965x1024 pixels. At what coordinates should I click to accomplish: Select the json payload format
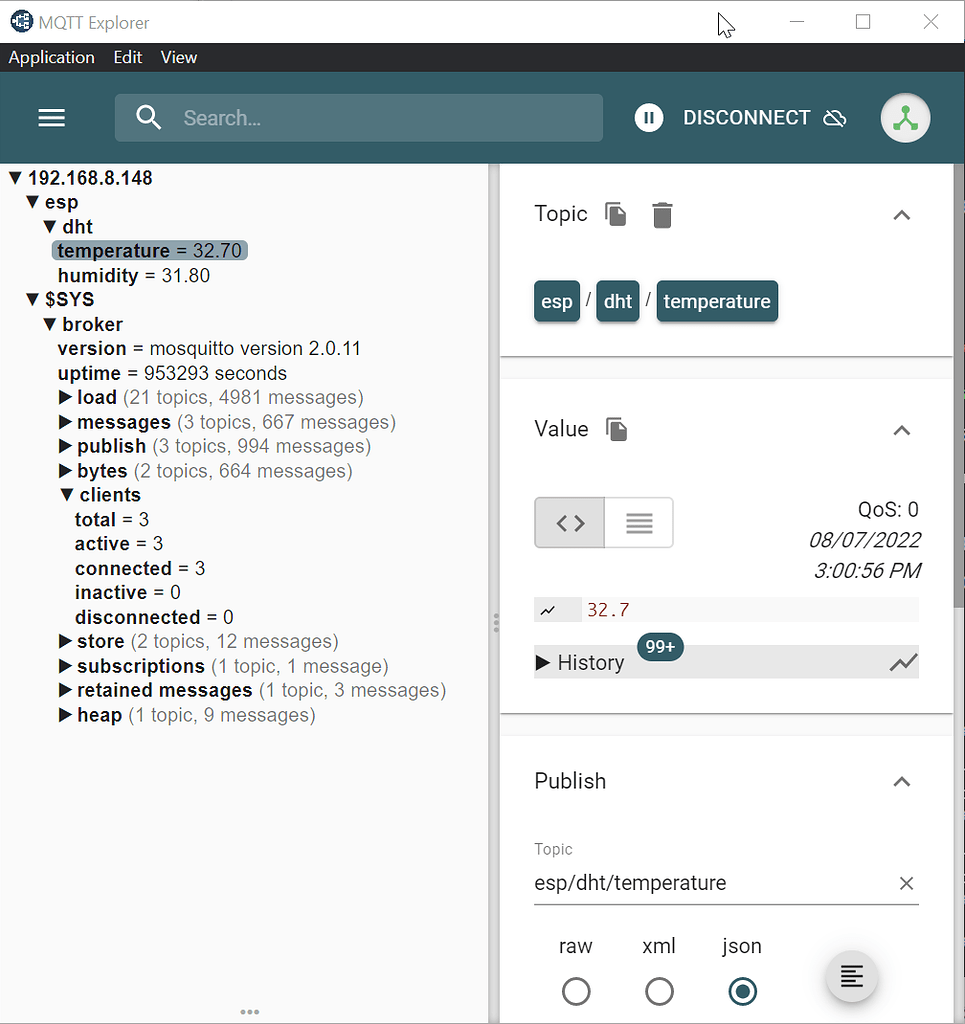[x=742, y=991]
